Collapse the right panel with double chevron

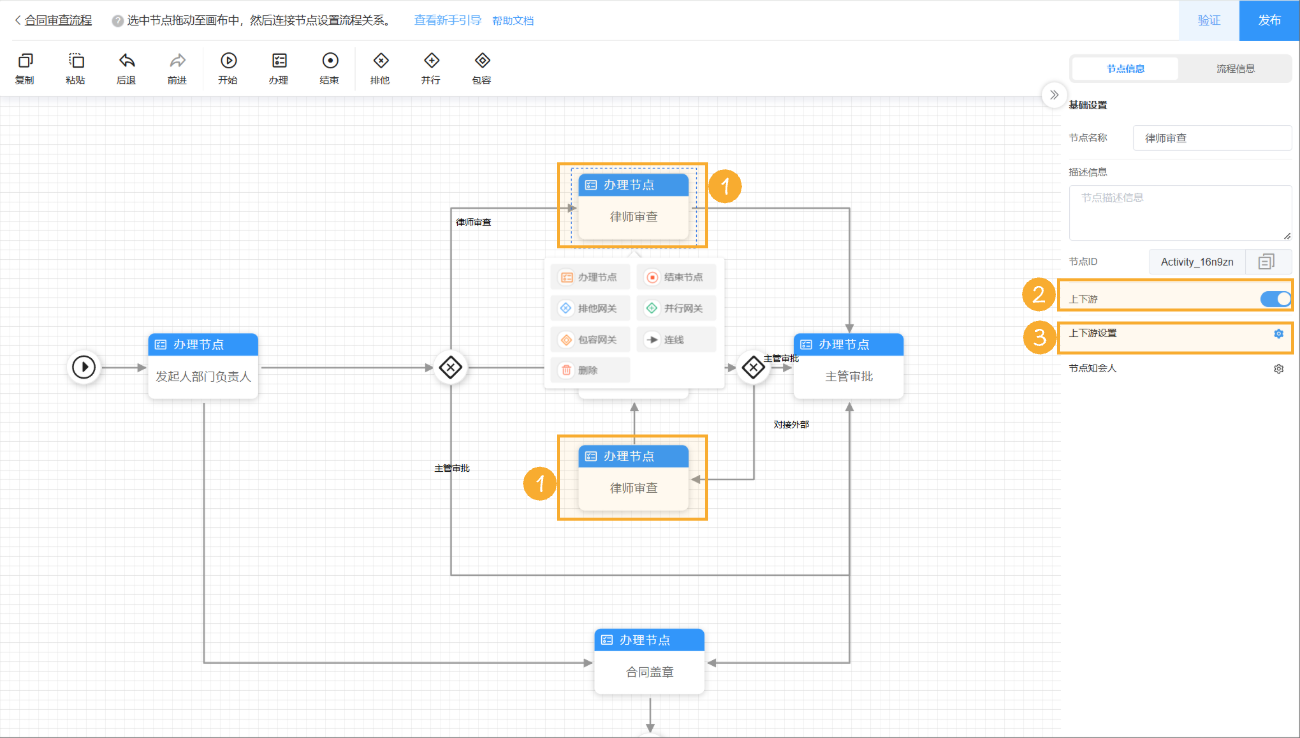[1053, 94]
